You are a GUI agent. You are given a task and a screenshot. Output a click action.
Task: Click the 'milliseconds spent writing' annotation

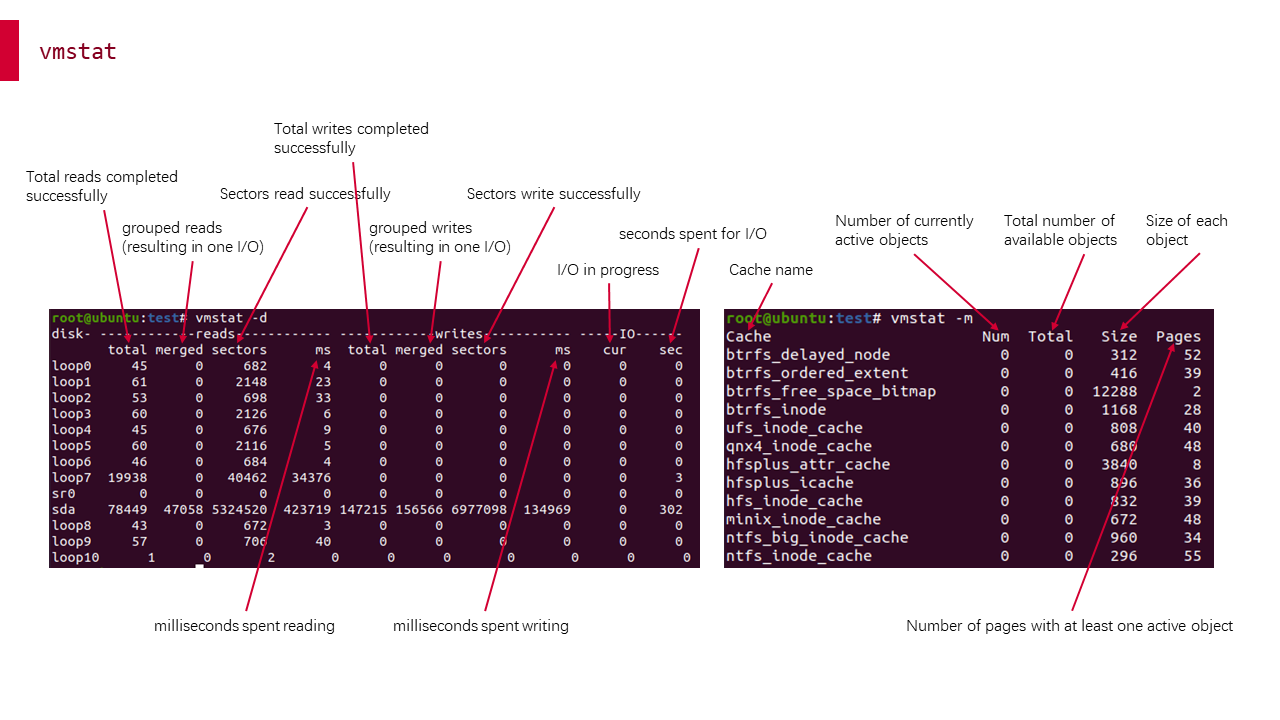481,625
